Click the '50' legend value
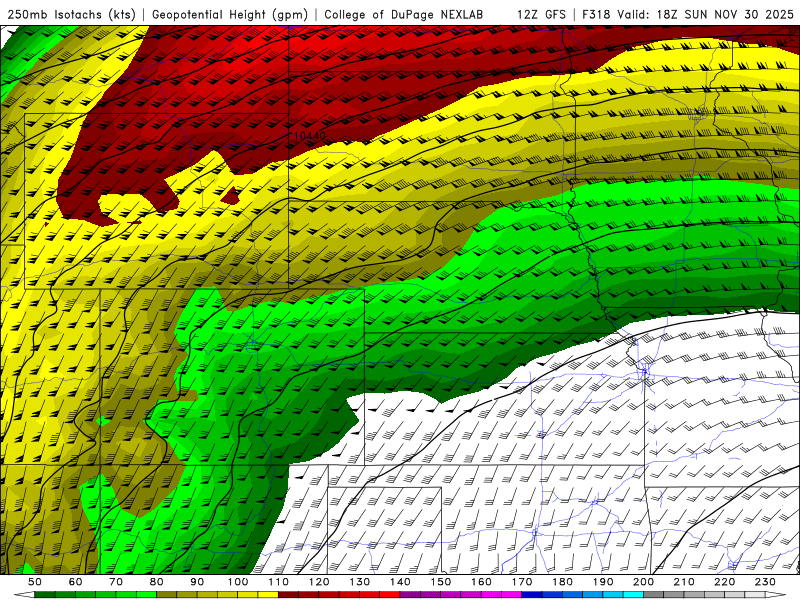Viewport: 800px width, 600px height. click(35, 582)
